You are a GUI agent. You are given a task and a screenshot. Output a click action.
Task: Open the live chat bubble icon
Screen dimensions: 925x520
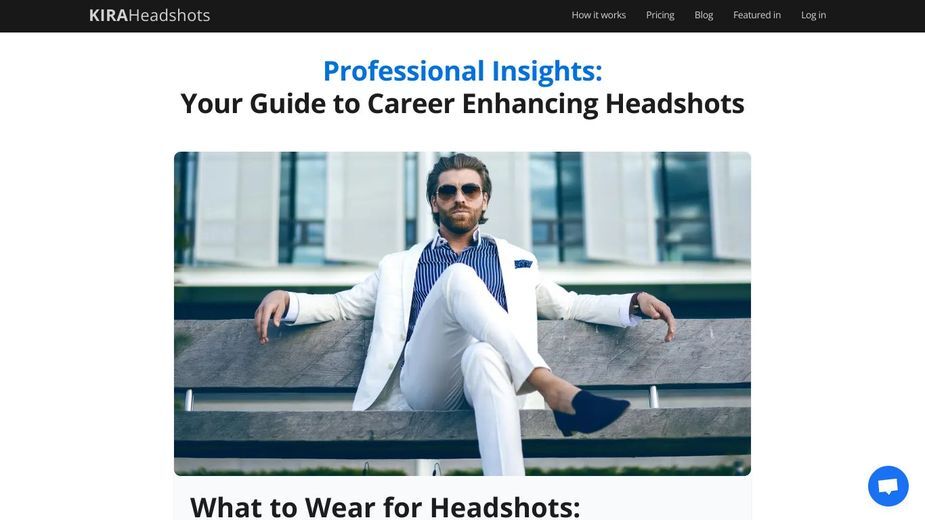click(888, 486)
